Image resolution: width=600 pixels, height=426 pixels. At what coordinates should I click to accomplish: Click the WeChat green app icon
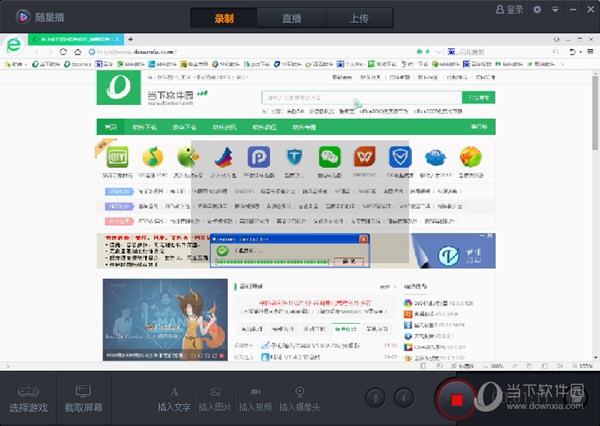click(329, 157)
